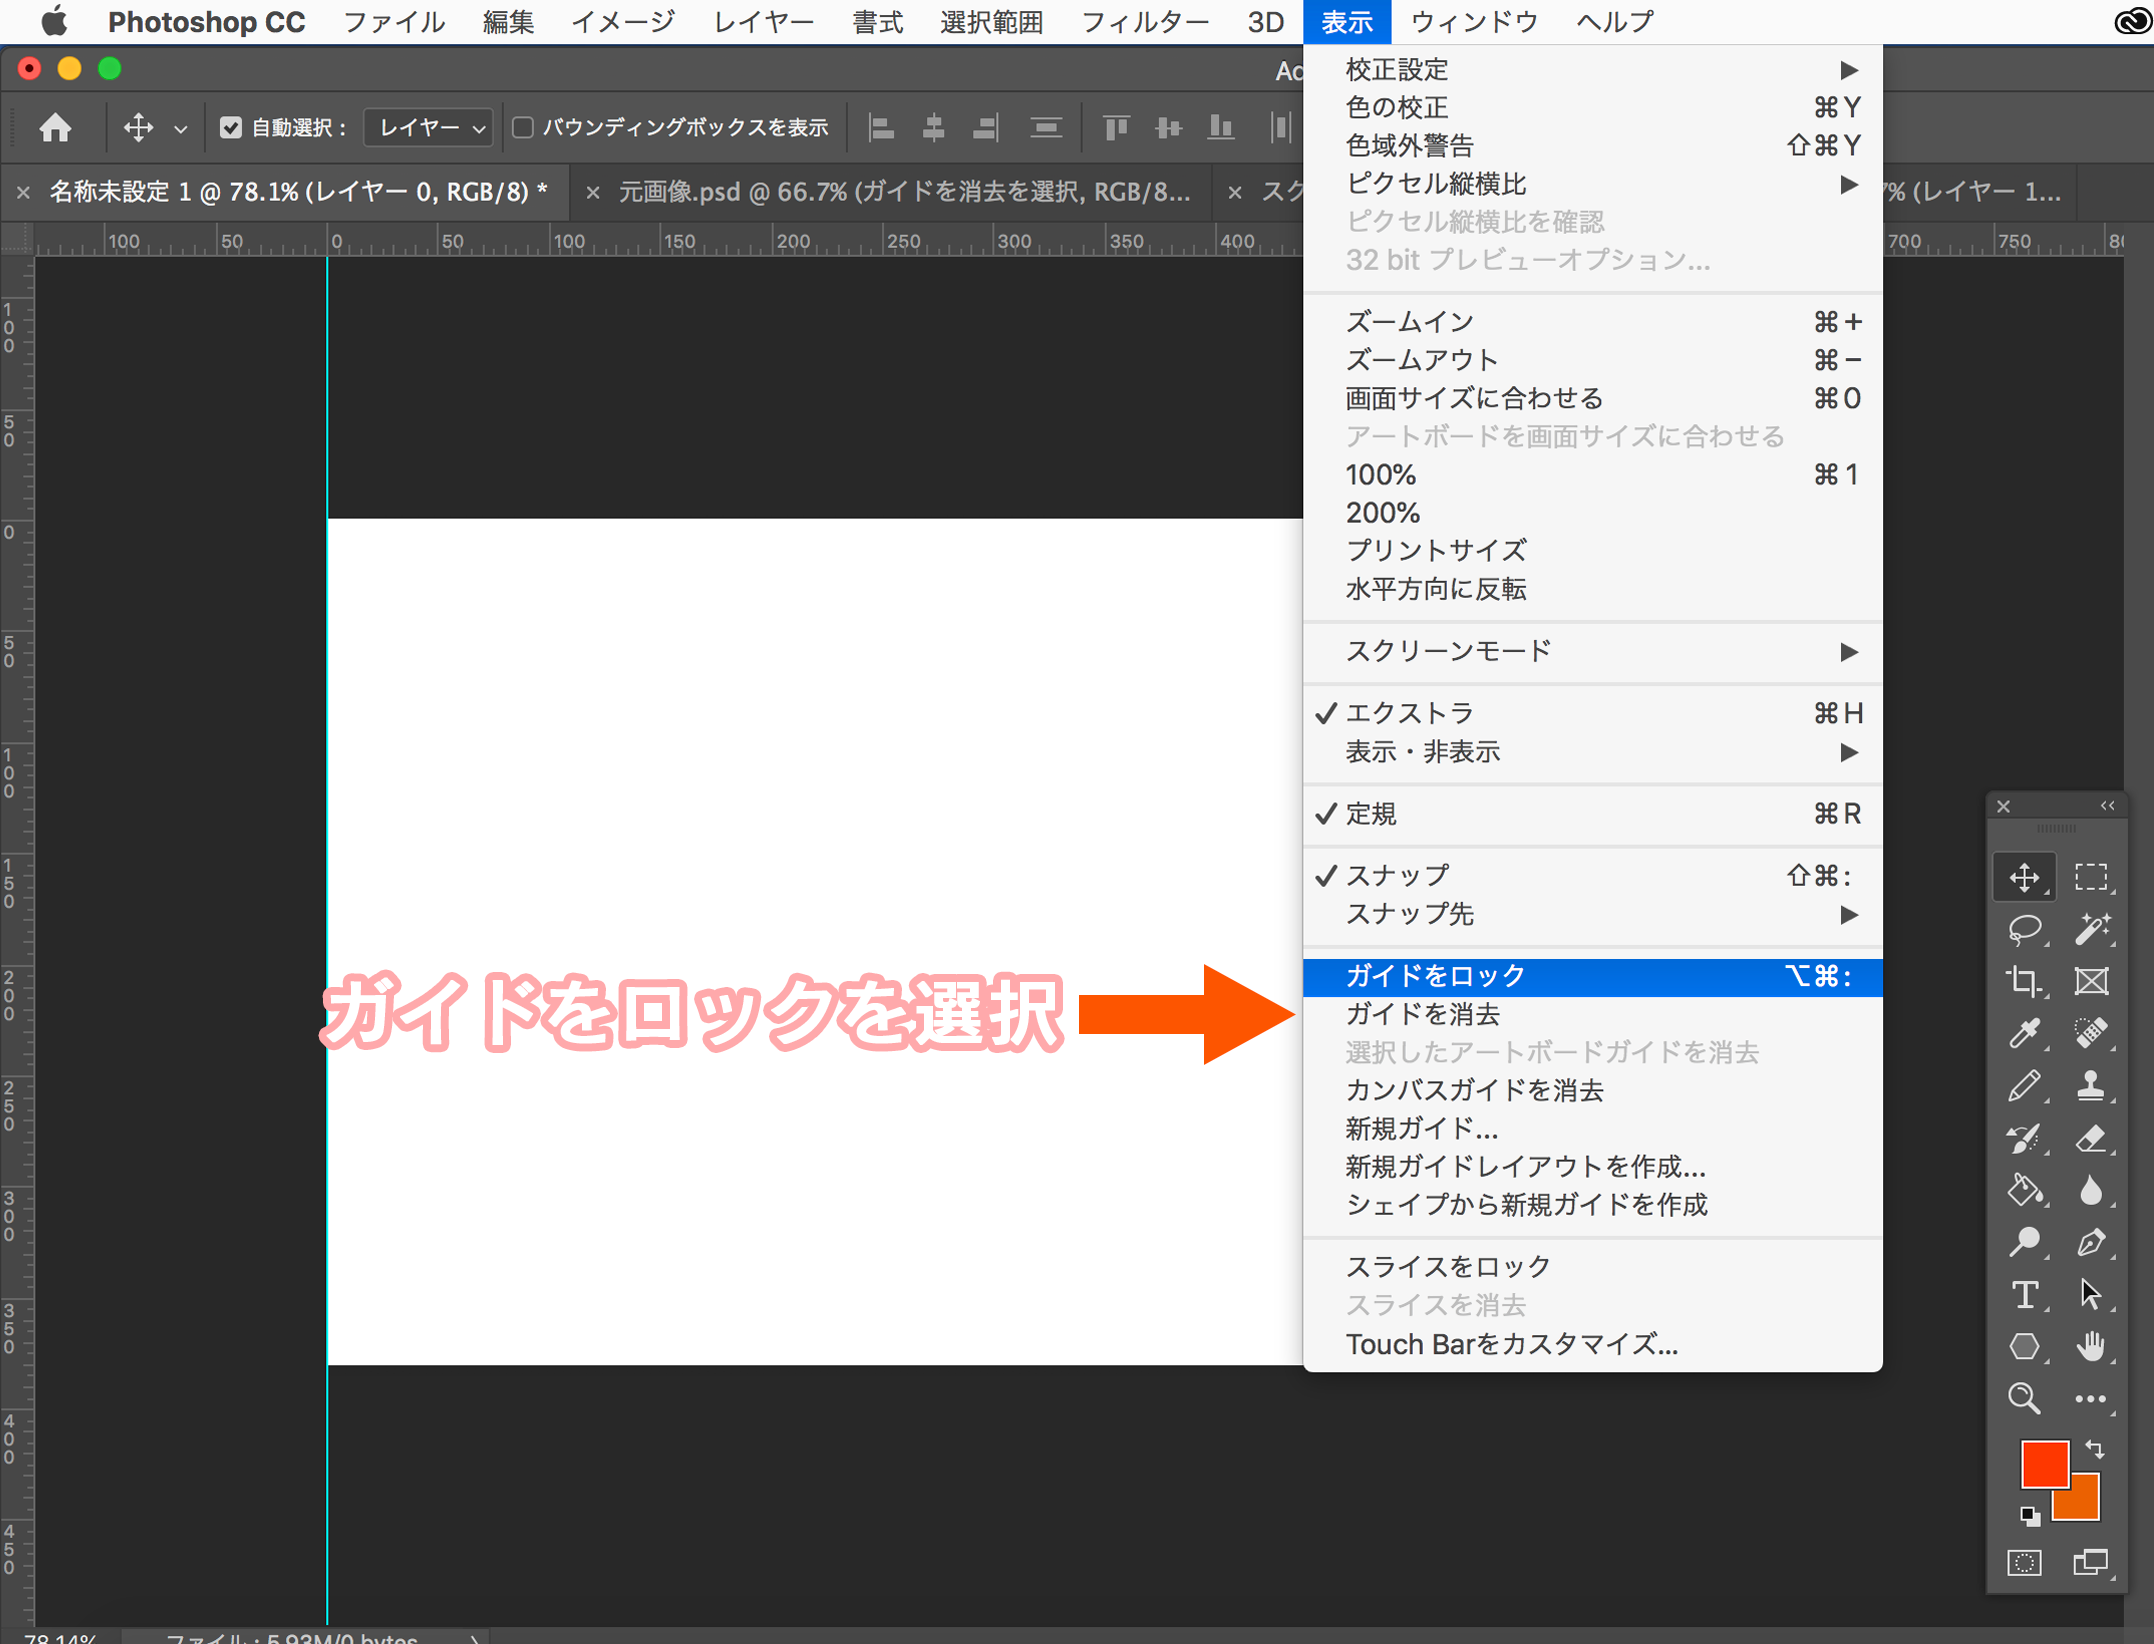Open the フィルター menu
Viewport: 2154px width, 1644px height.
tap(1145, 22)
